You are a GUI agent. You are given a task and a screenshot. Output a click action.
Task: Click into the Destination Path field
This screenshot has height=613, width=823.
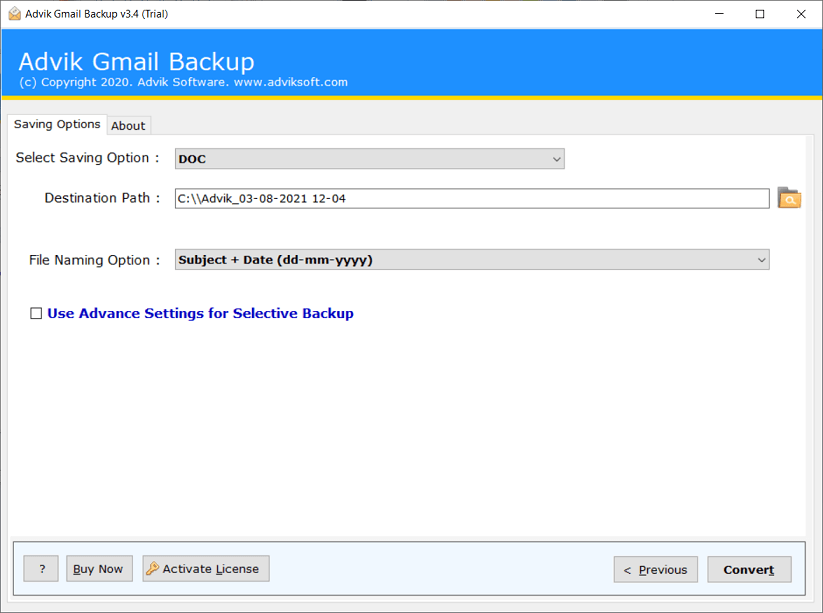click(472, 198)
